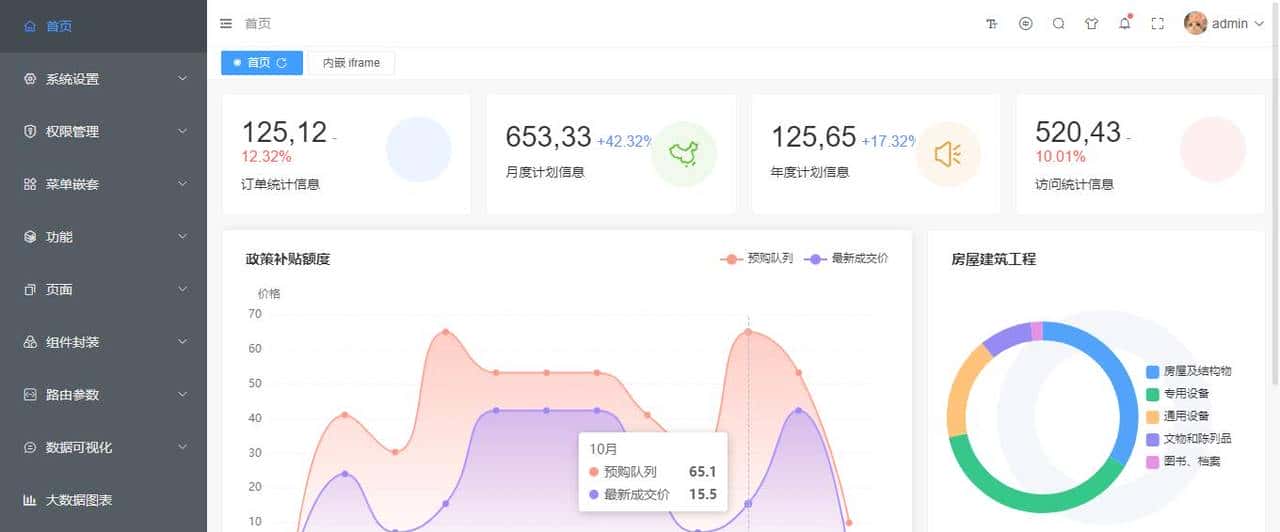Screen dimensions: 1280x532
Task: Switch to the 首页 tab
Action: coord(262,63)
